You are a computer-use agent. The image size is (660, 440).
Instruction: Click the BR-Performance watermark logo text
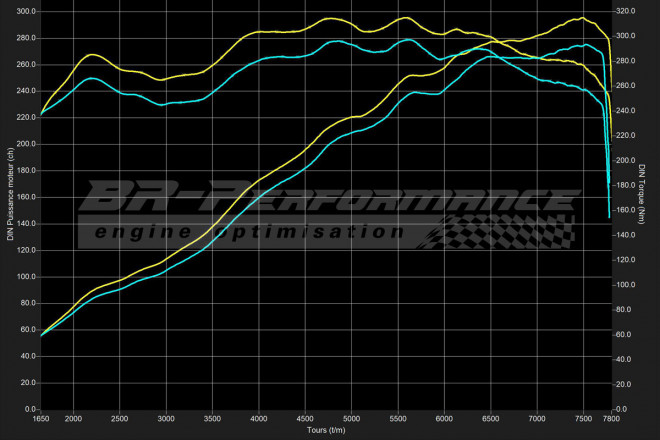(330, 197)
